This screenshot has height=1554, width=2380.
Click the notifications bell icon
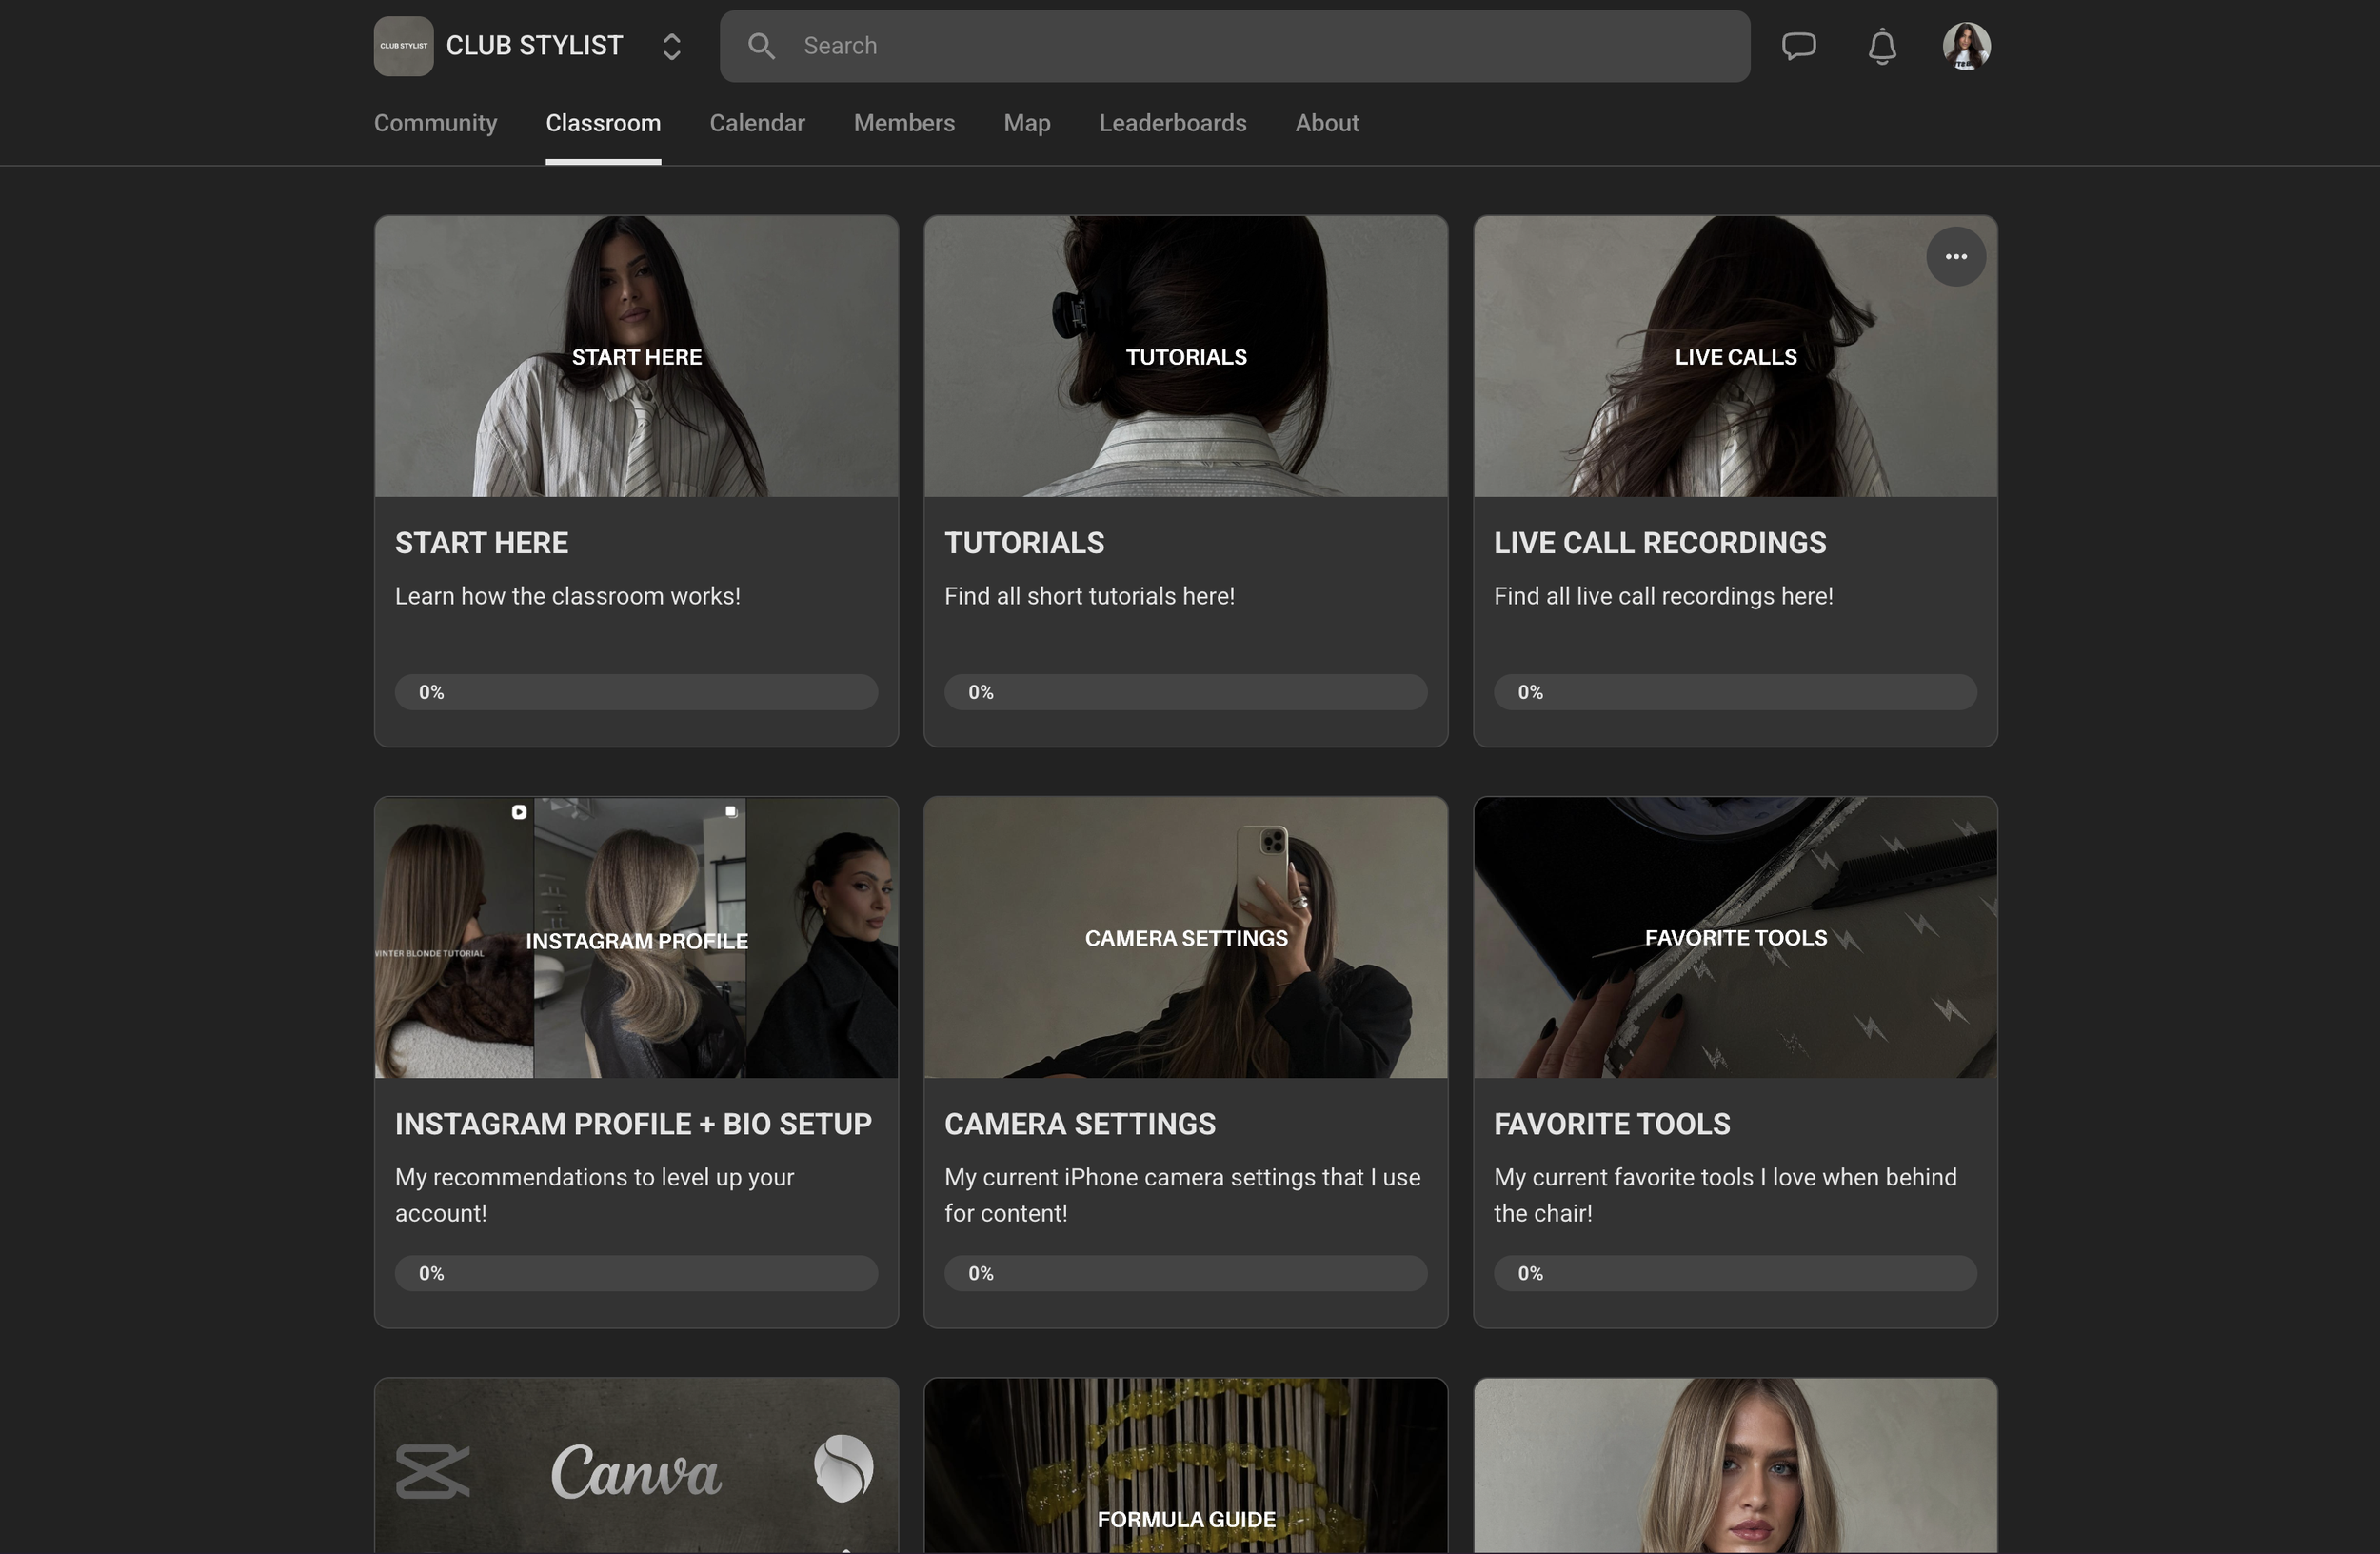point(1882,46)
